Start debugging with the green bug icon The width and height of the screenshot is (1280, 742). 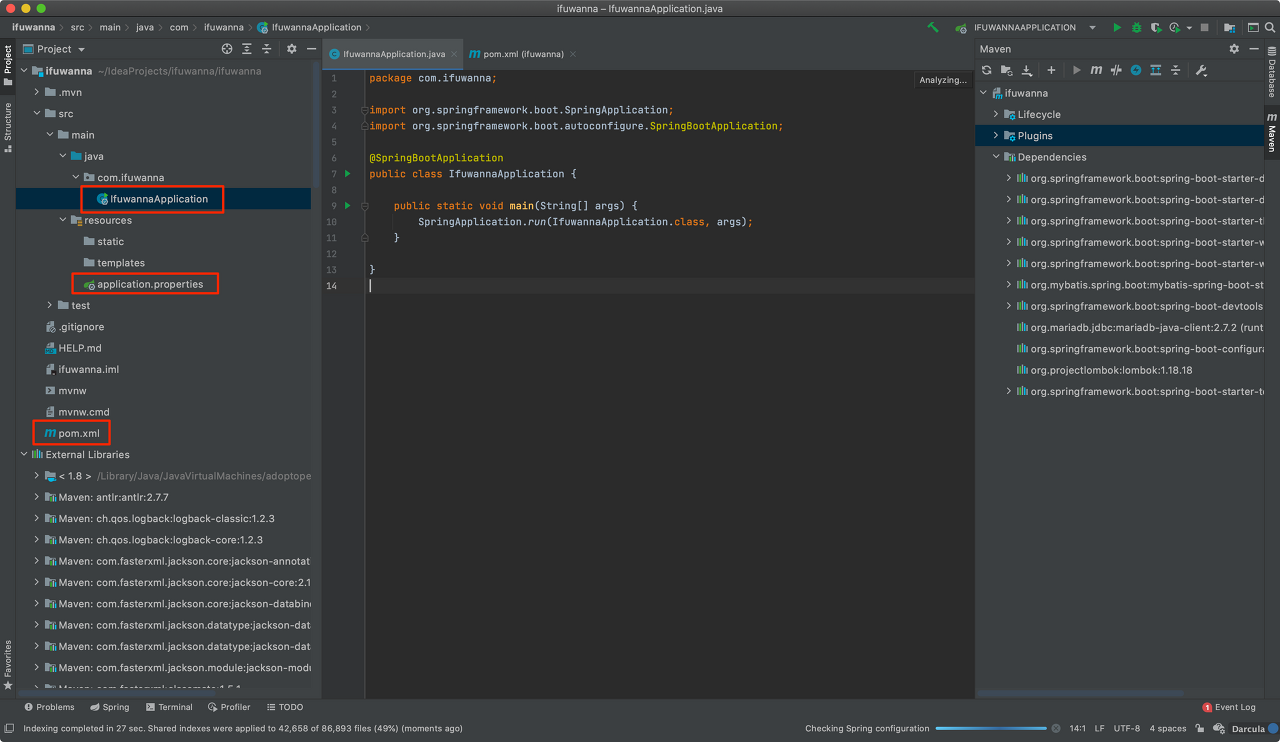point(1136,28)
